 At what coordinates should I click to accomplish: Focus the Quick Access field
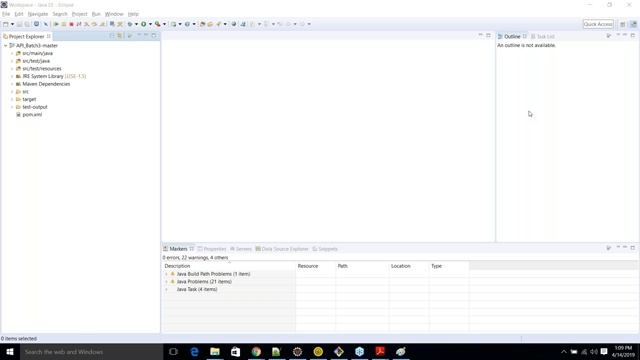[598, 24]
